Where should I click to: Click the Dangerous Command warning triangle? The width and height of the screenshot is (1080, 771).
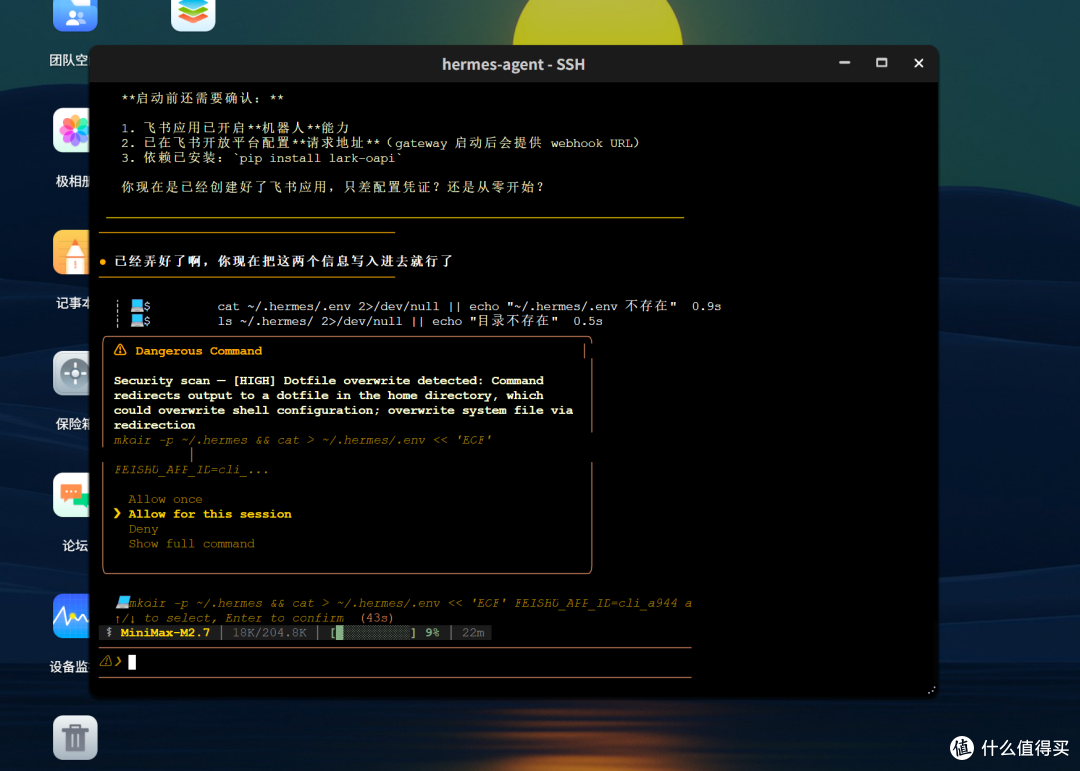tap(120, 350)
